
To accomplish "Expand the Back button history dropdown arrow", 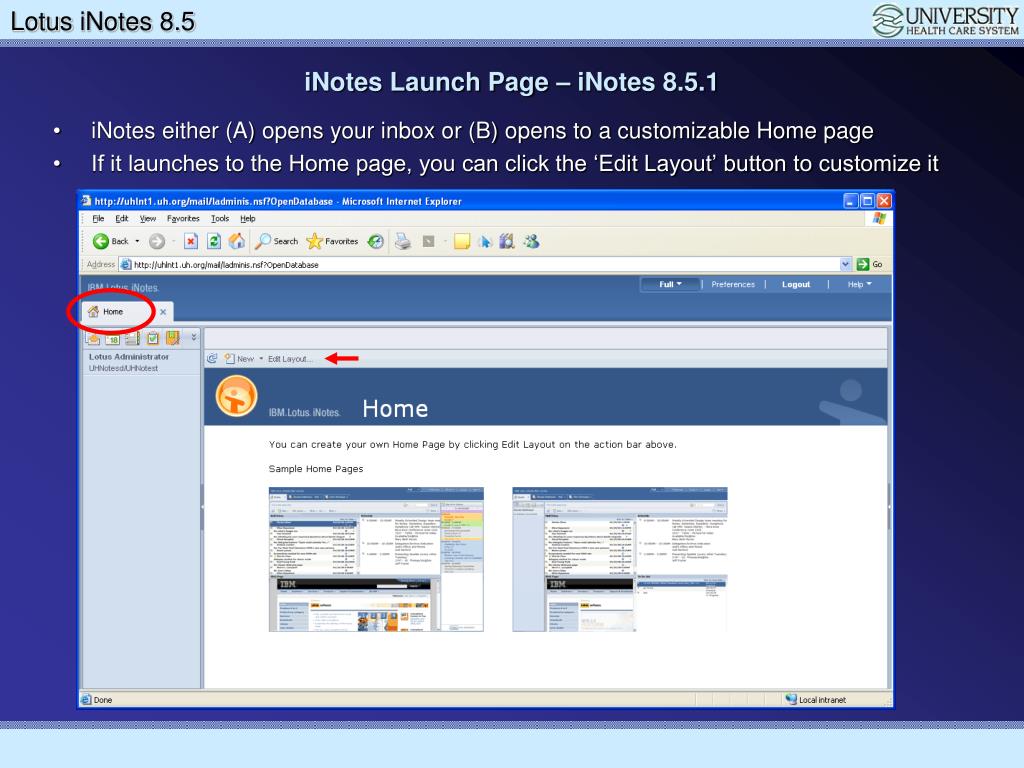I will pos(137,242).
